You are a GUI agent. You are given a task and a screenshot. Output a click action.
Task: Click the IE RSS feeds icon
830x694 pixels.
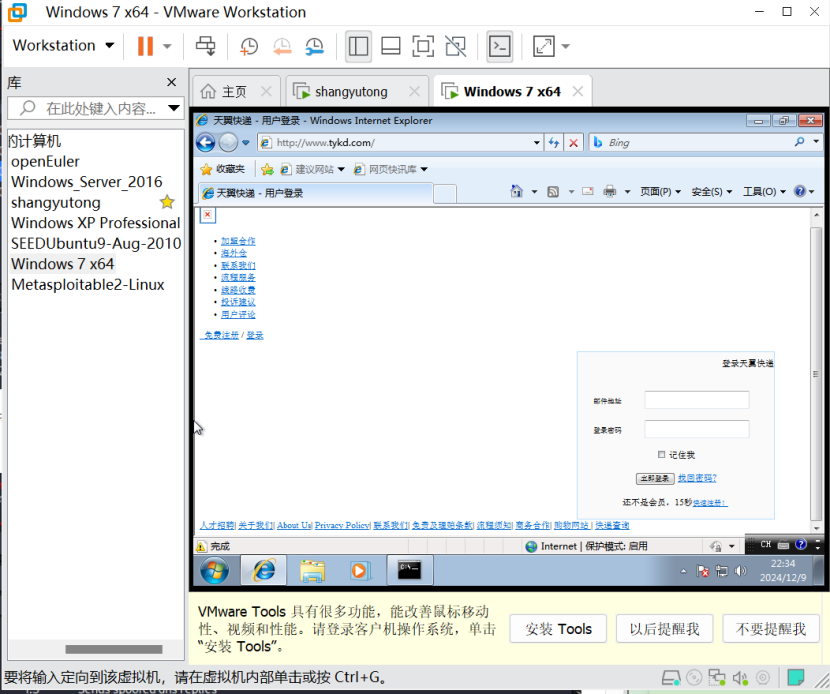point(553,192)
